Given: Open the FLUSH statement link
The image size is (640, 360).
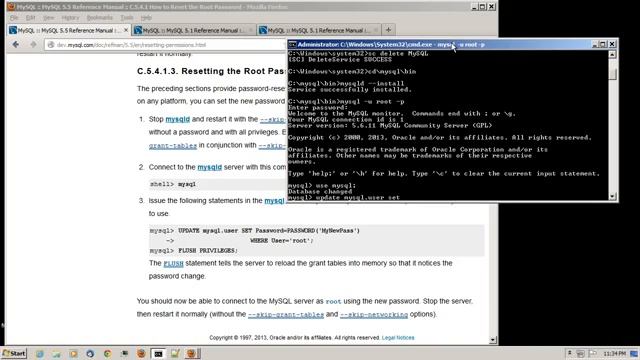Looking at the screenshot, I should [173, 264].
